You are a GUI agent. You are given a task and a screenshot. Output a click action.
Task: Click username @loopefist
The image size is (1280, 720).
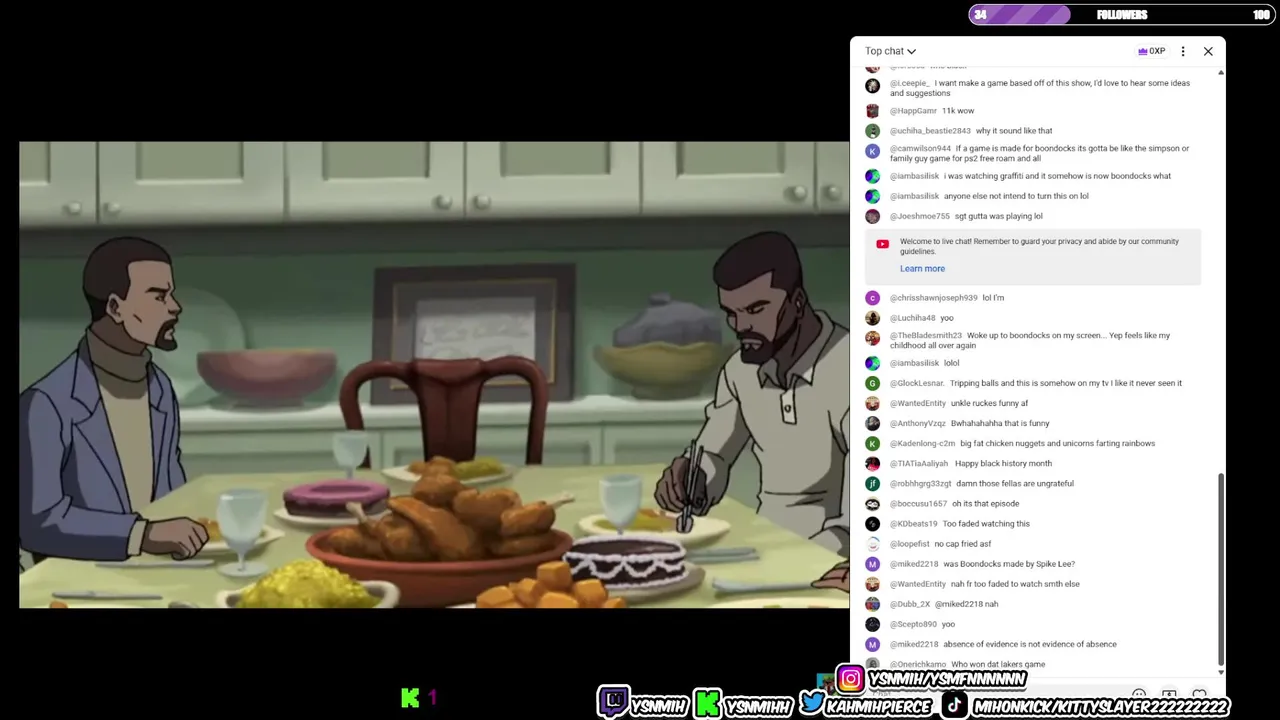910,544
